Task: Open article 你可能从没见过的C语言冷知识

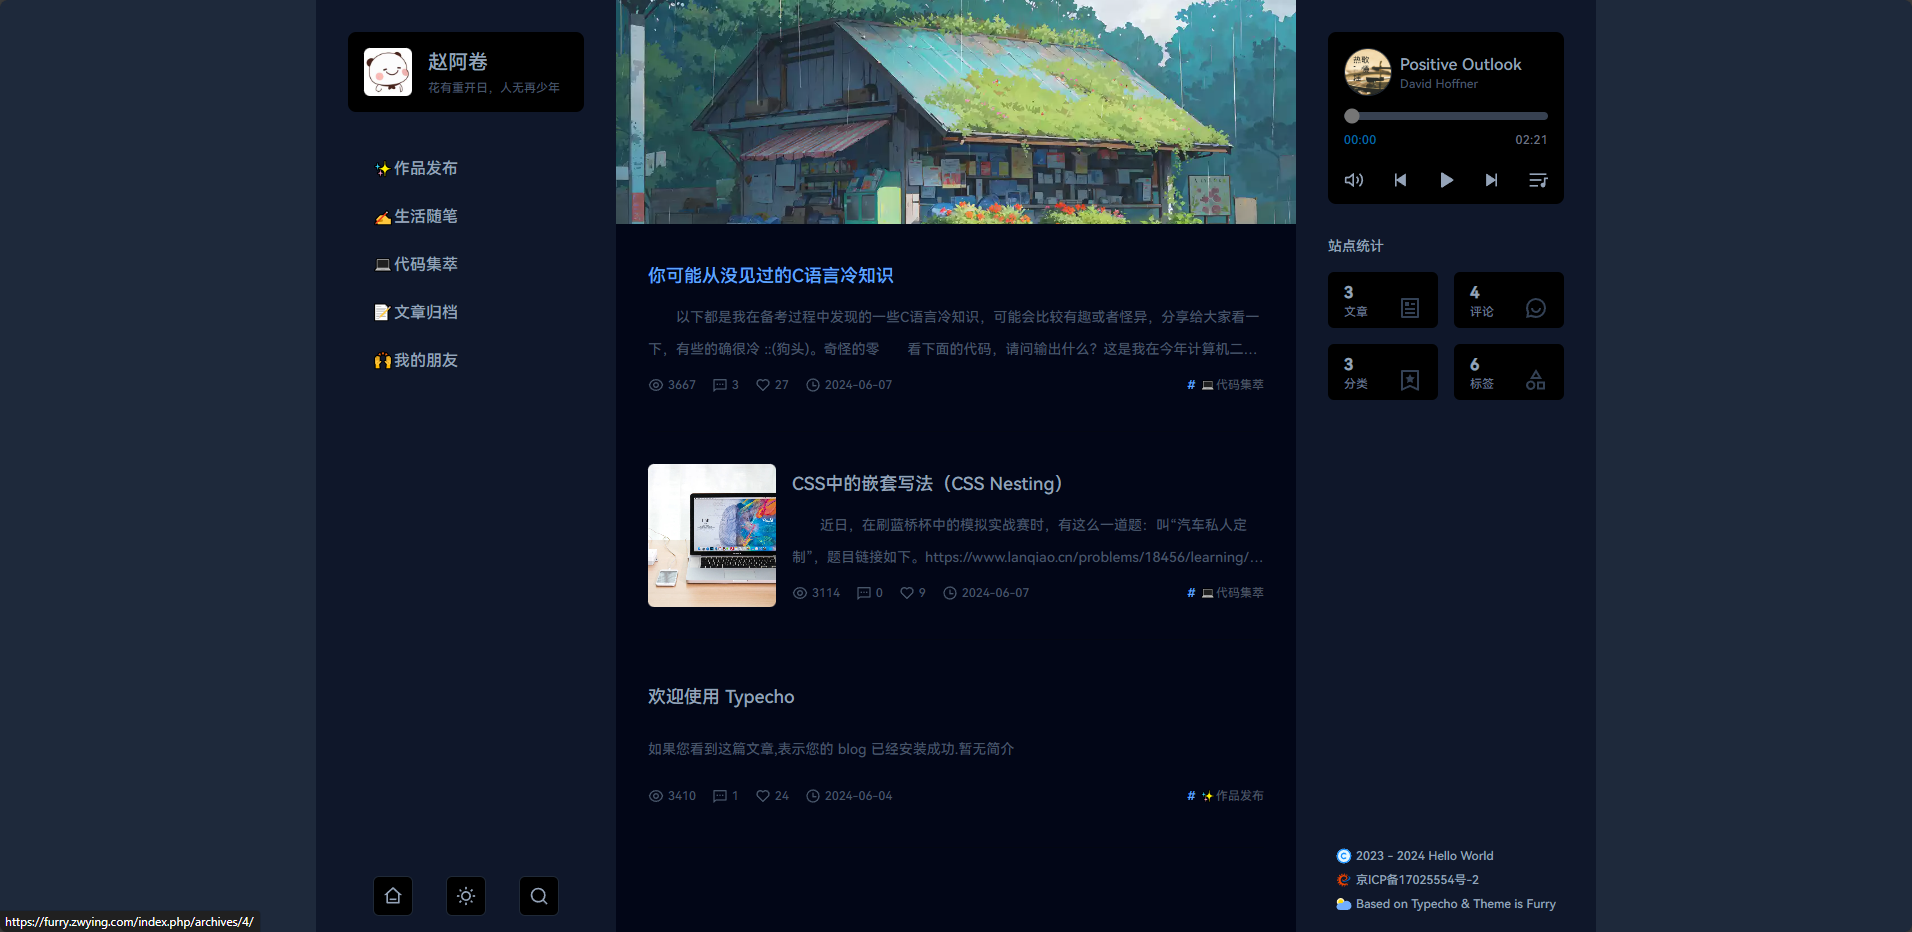Action: pos(770,275)
